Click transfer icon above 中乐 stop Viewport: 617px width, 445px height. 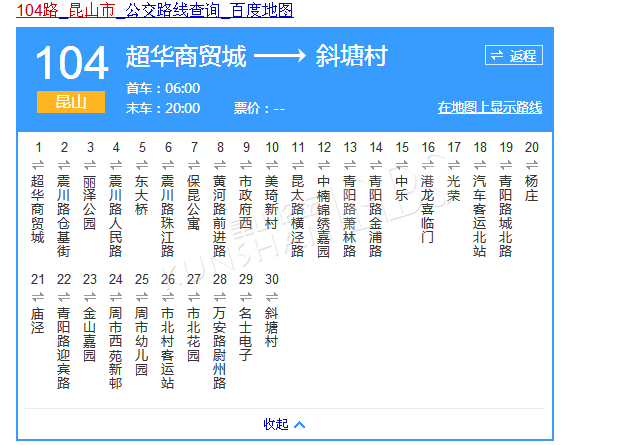pyautogui.click(x=401, y=164)
